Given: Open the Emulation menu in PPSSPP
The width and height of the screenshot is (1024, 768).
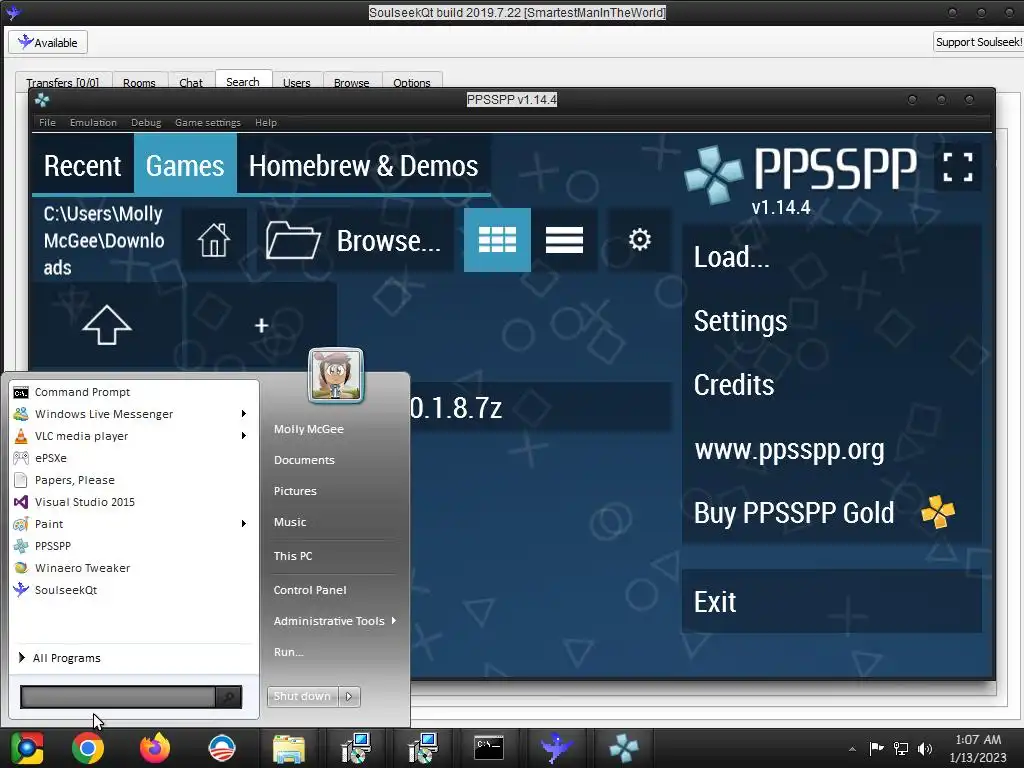Looking at the screenshot, I should click(93, 122).
